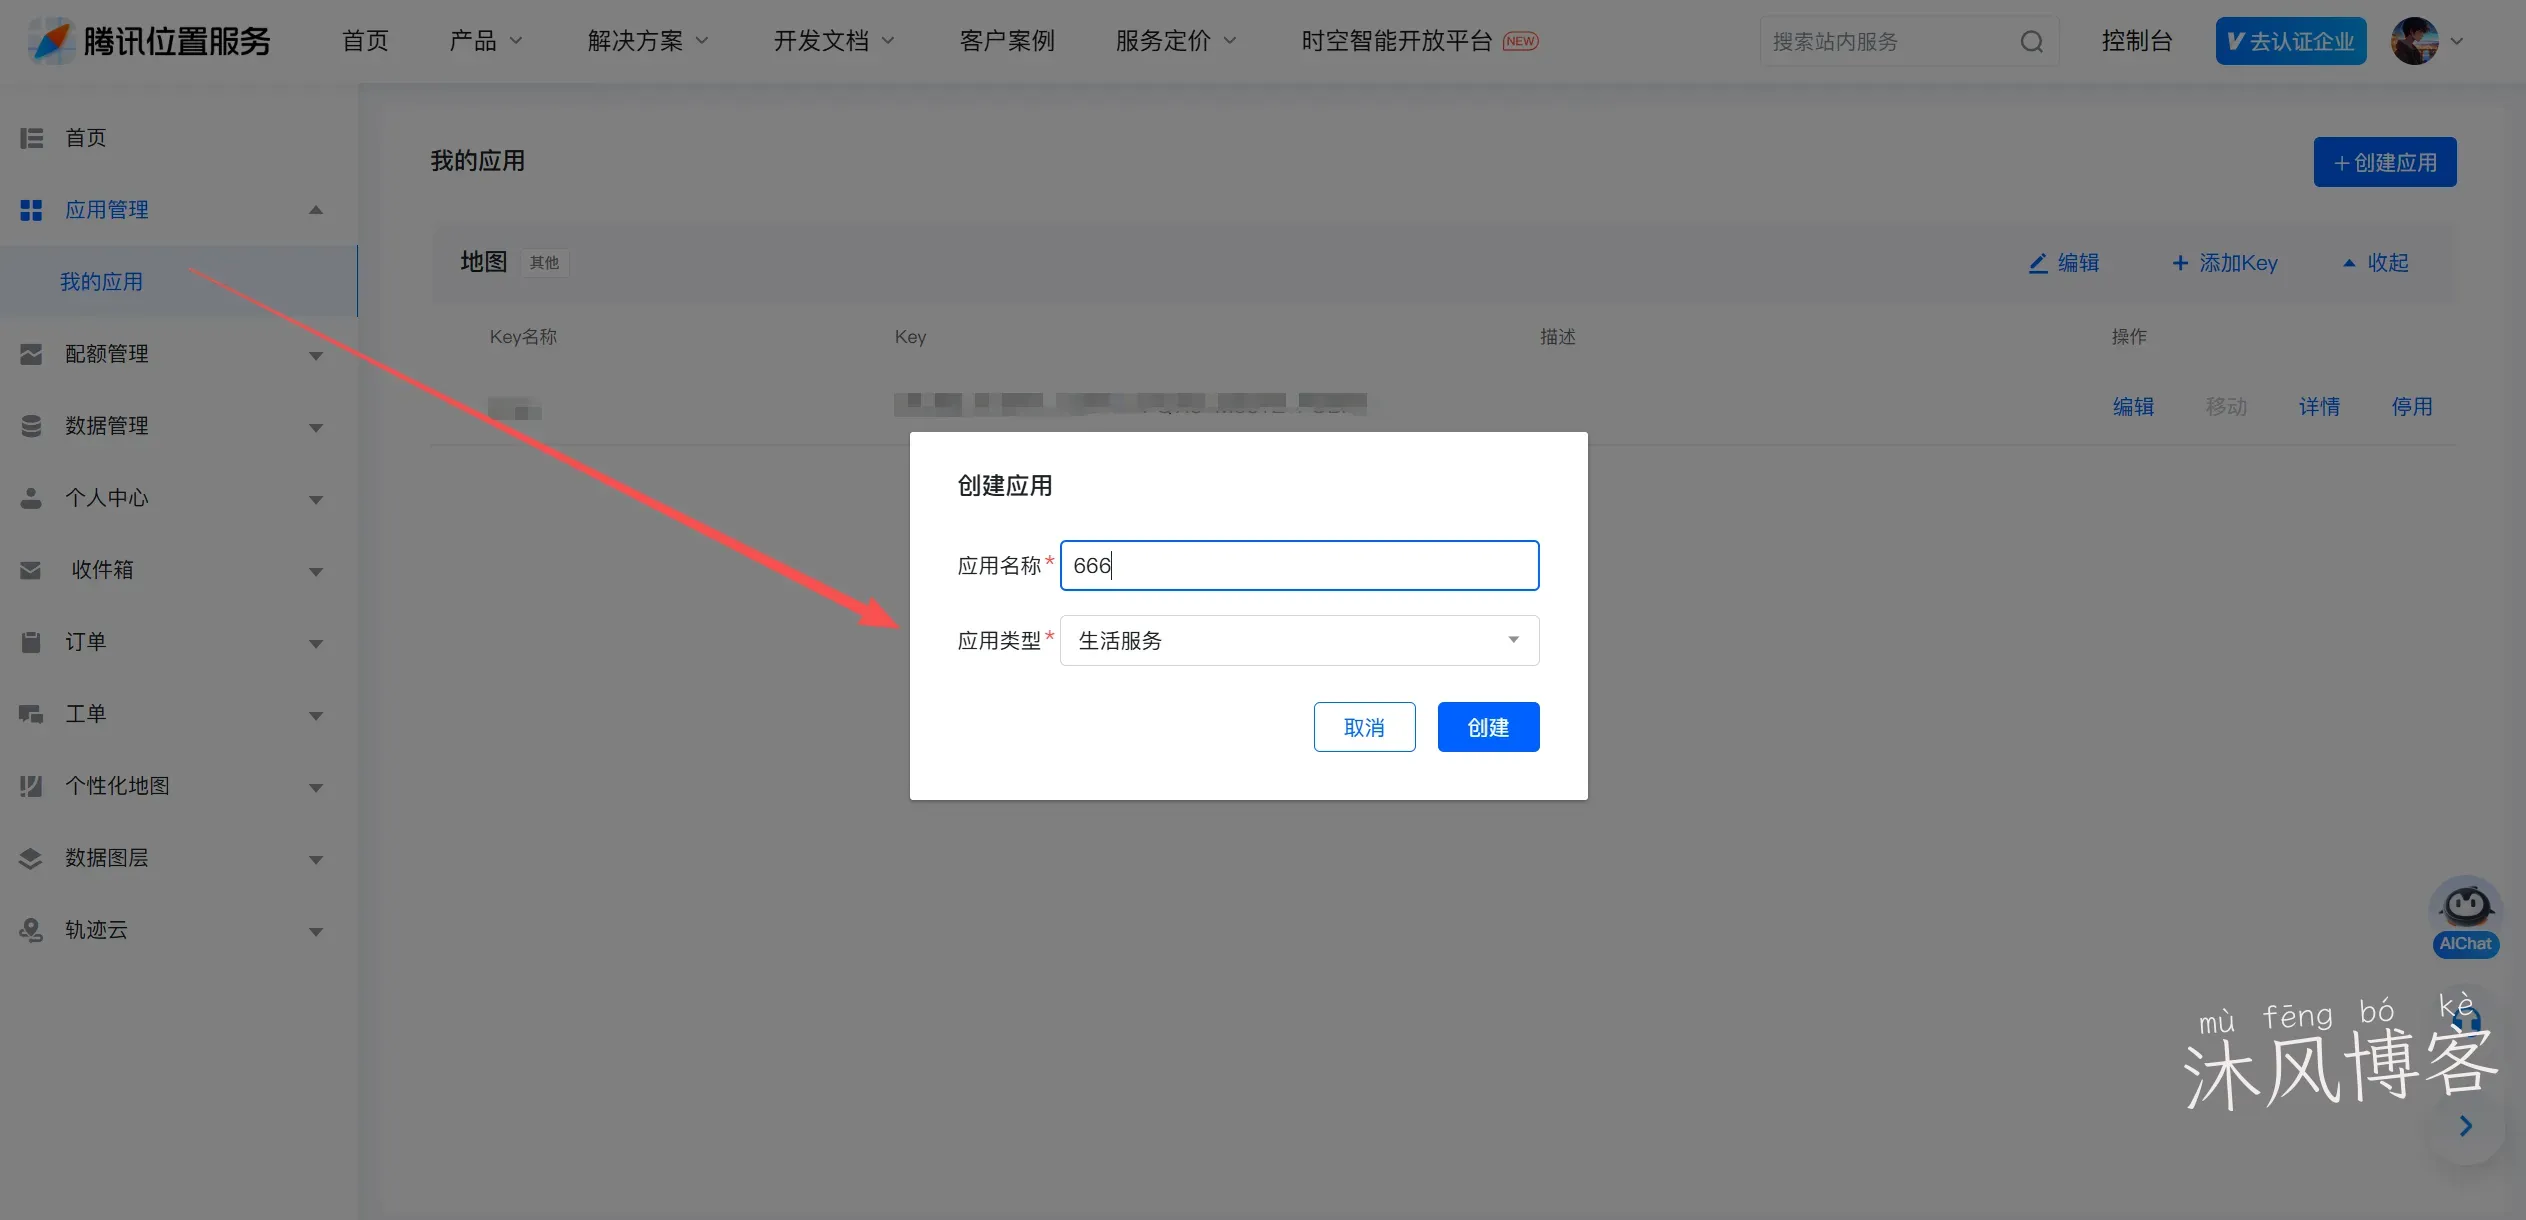Select the 数据管理 sidebar icon
The height and width of the screenshot is (1220, 2526).
click(x=30, y=425)
